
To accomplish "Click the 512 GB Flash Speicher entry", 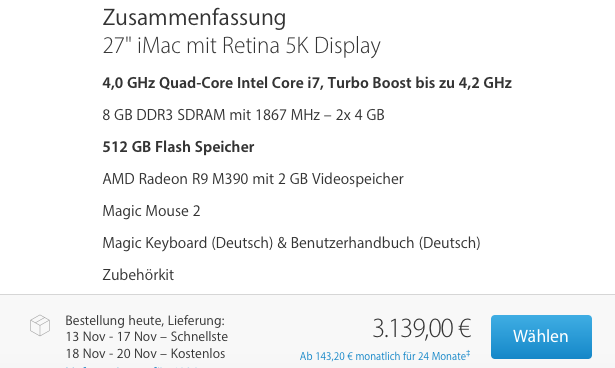I will [x=178, y=147].
